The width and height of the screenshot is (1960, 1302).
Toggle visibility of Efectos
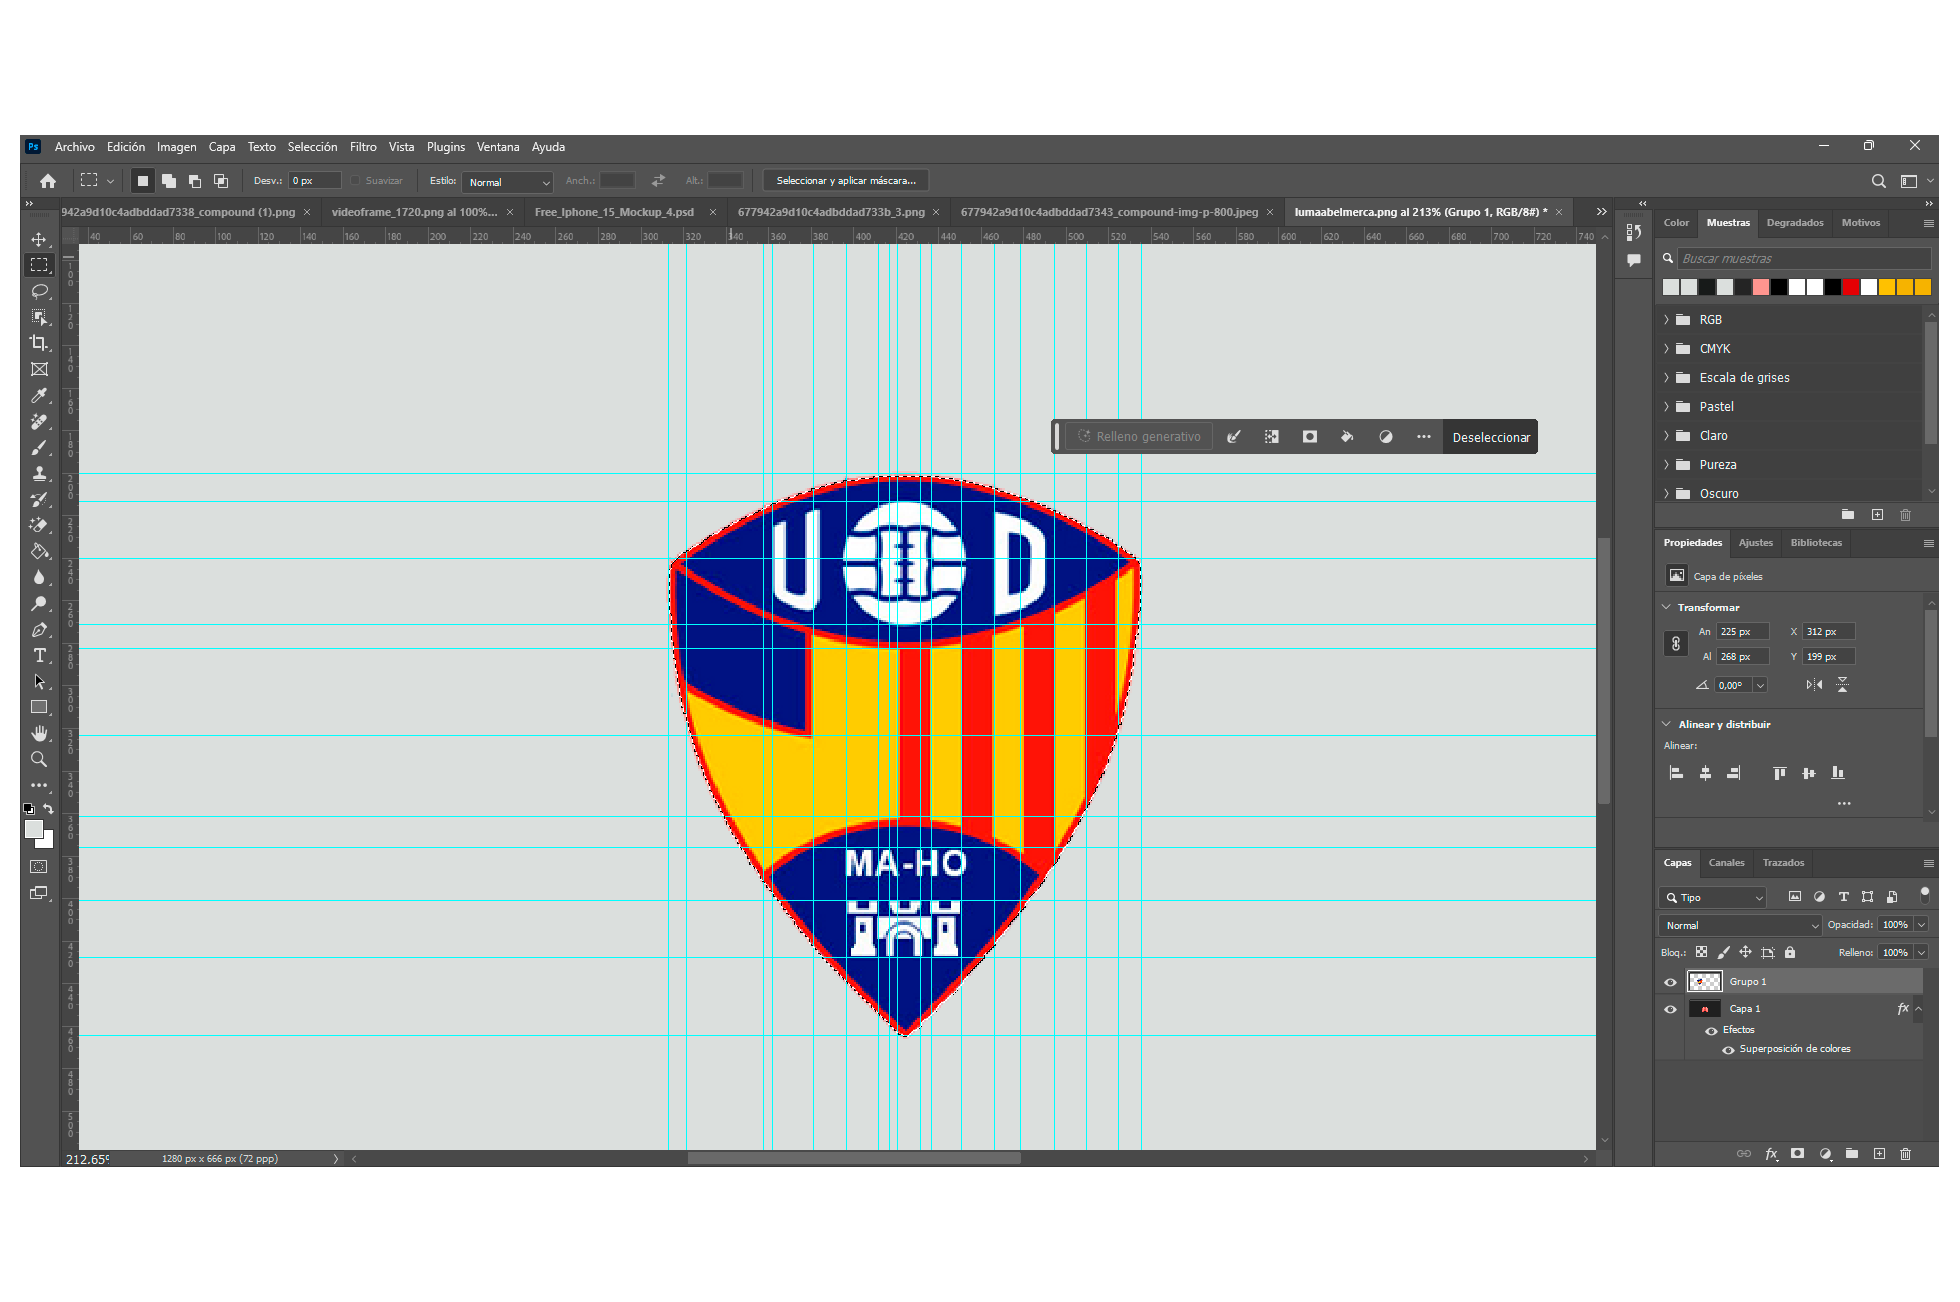(x=1711, y=1031)
